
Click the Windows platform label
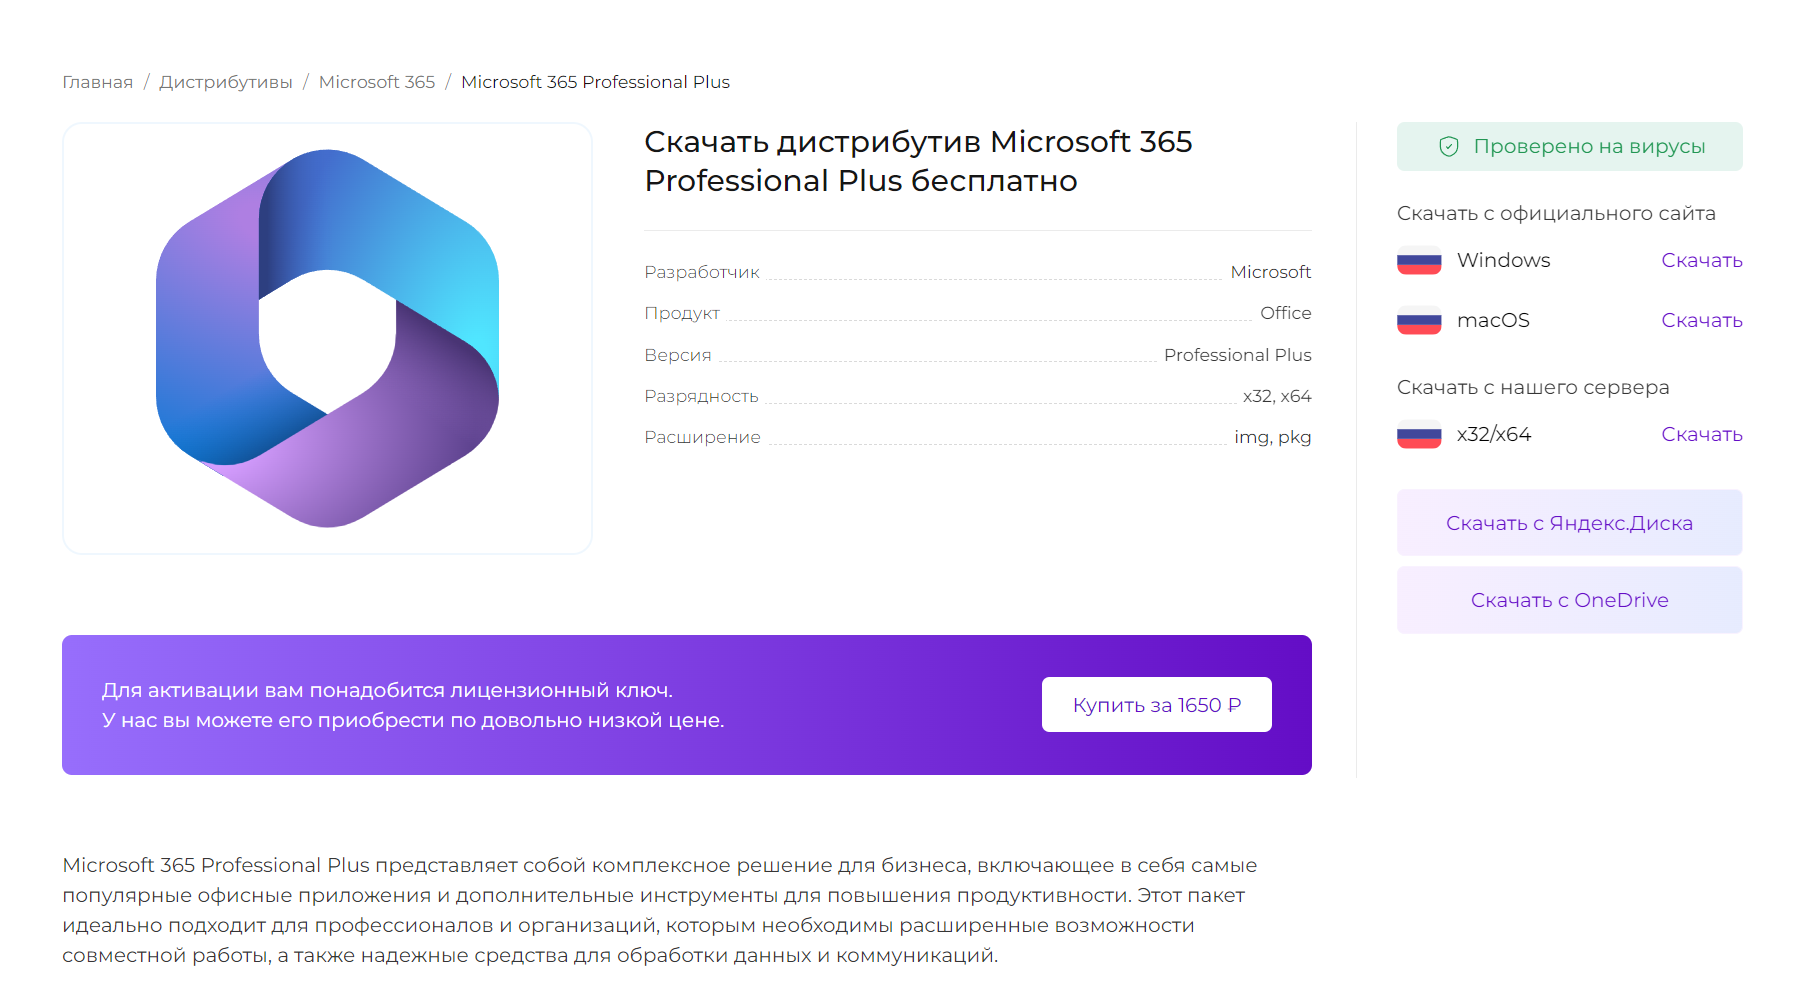[1503, 260]
